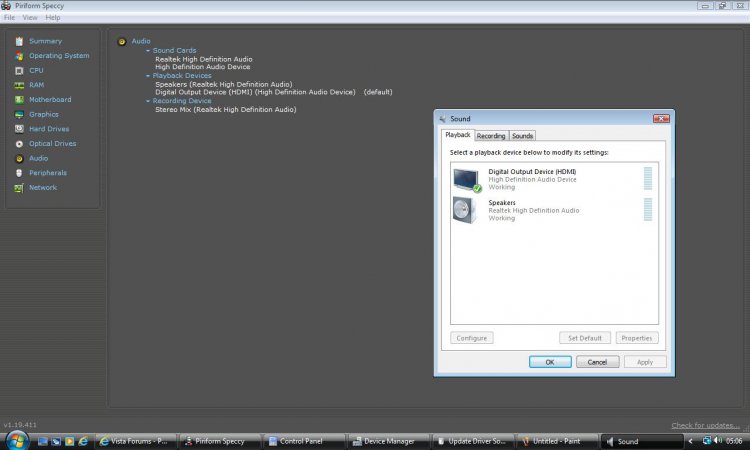
Task: Select the Operating System label
Action: click(x=59, y=55)
